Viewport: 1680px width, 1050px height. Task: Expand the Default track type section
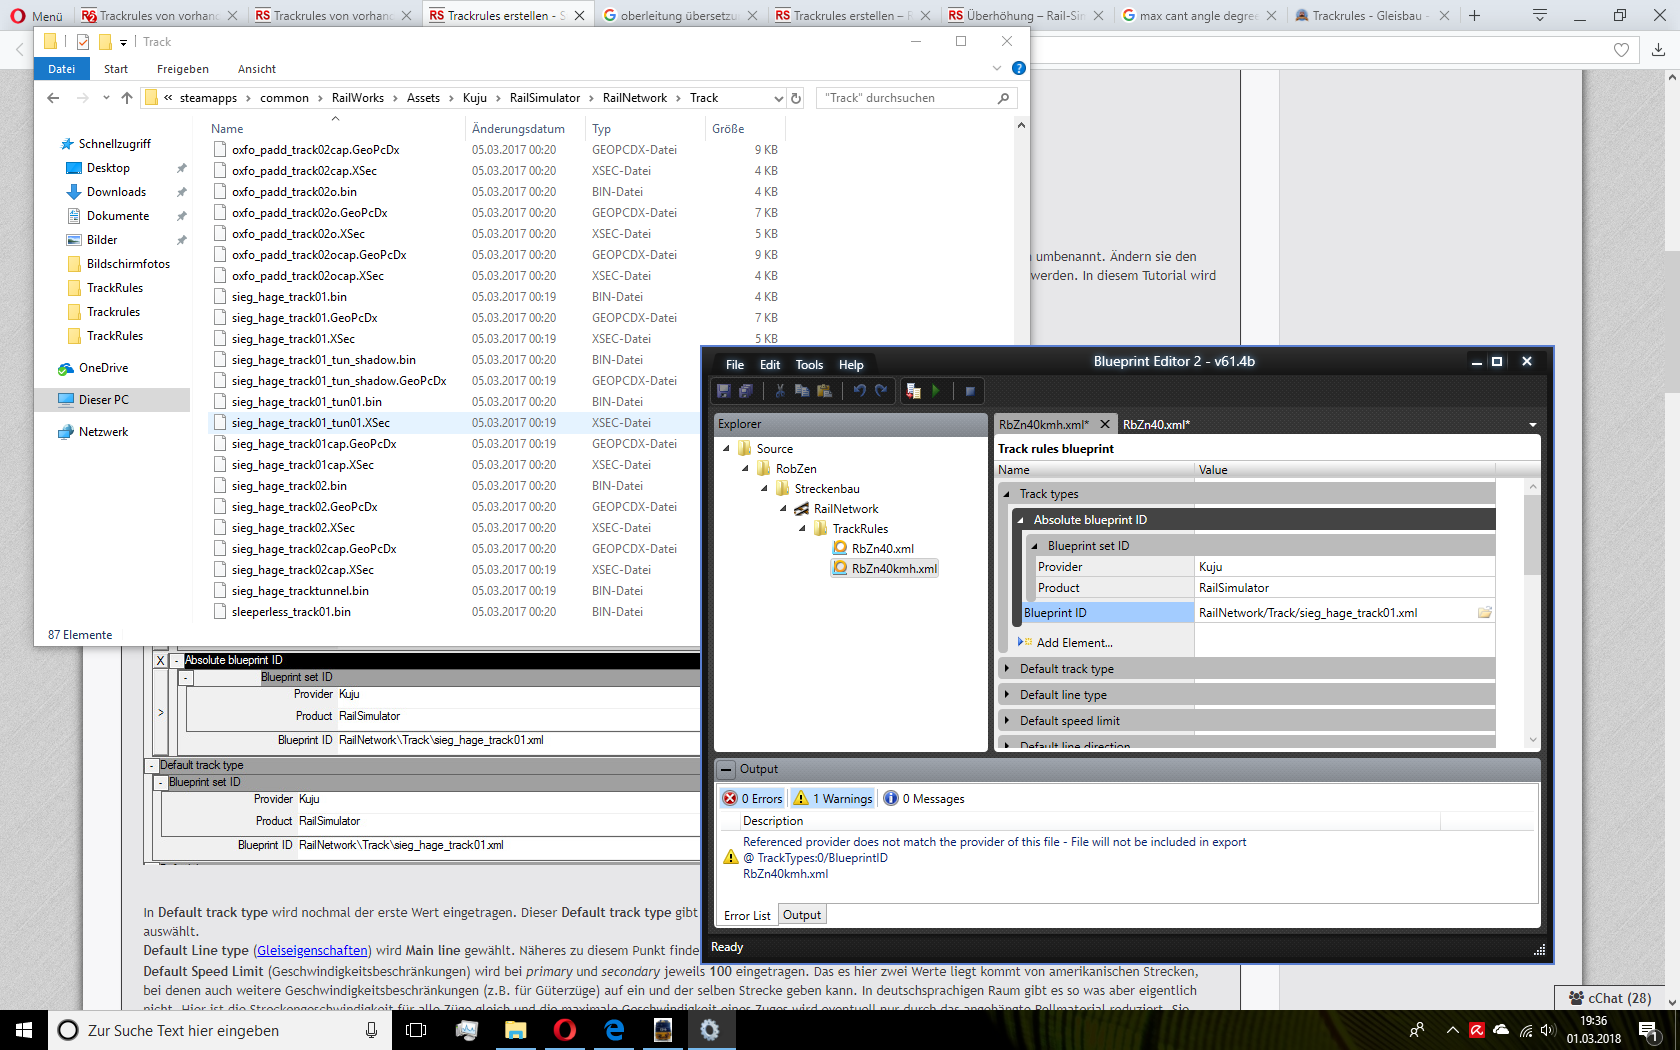click(1007, 669)
